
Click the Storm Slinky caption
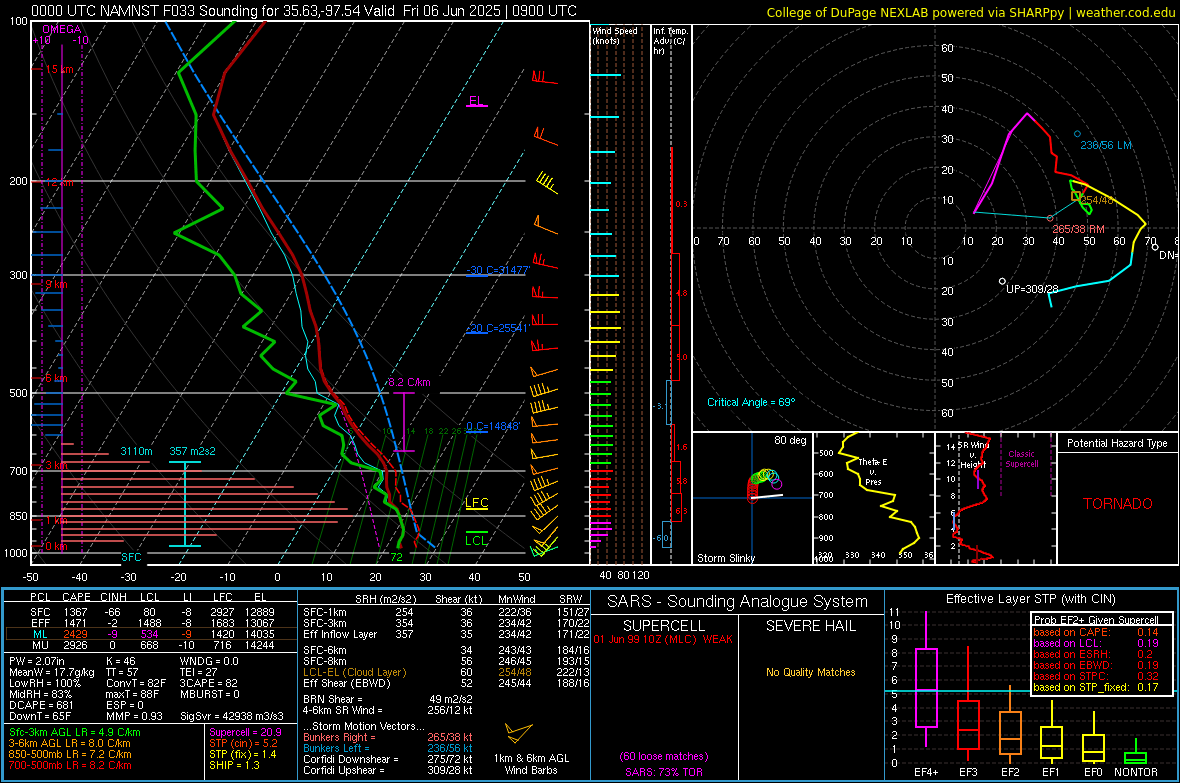(725, 558)
